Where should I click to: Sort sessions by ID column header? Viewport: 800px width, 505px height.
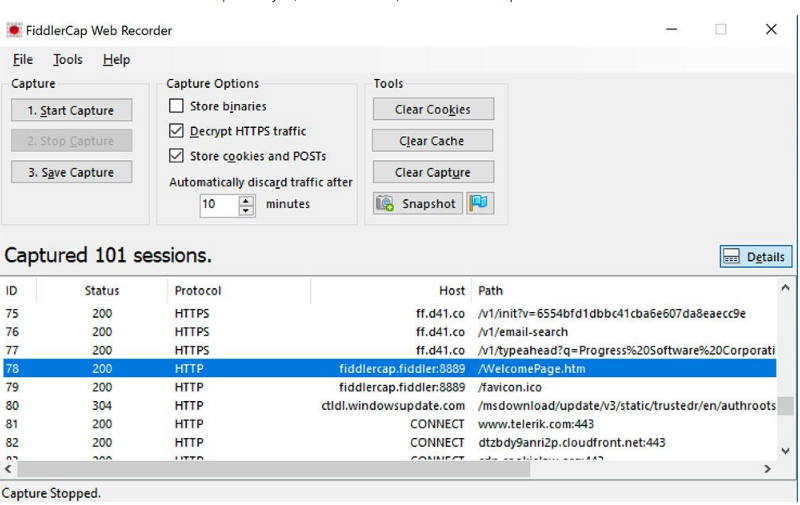[19, 291]
